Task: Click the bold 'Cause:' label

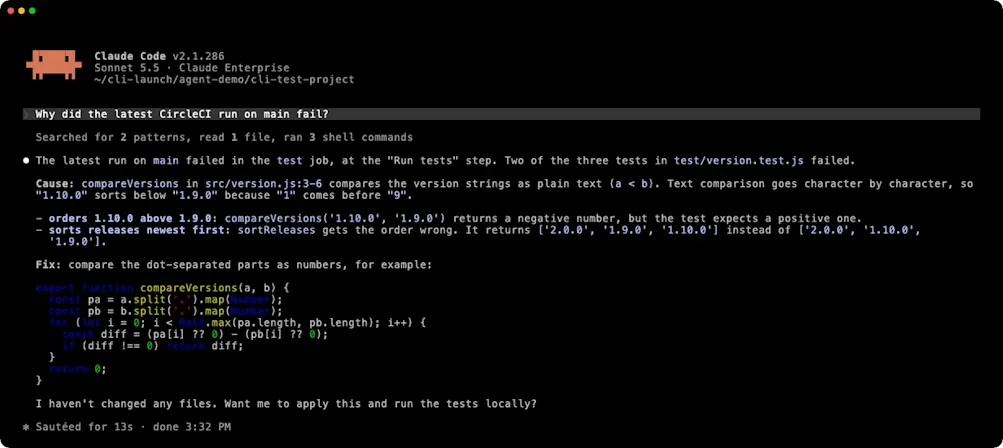Action: pyautogui.click(x=55, y=184)
